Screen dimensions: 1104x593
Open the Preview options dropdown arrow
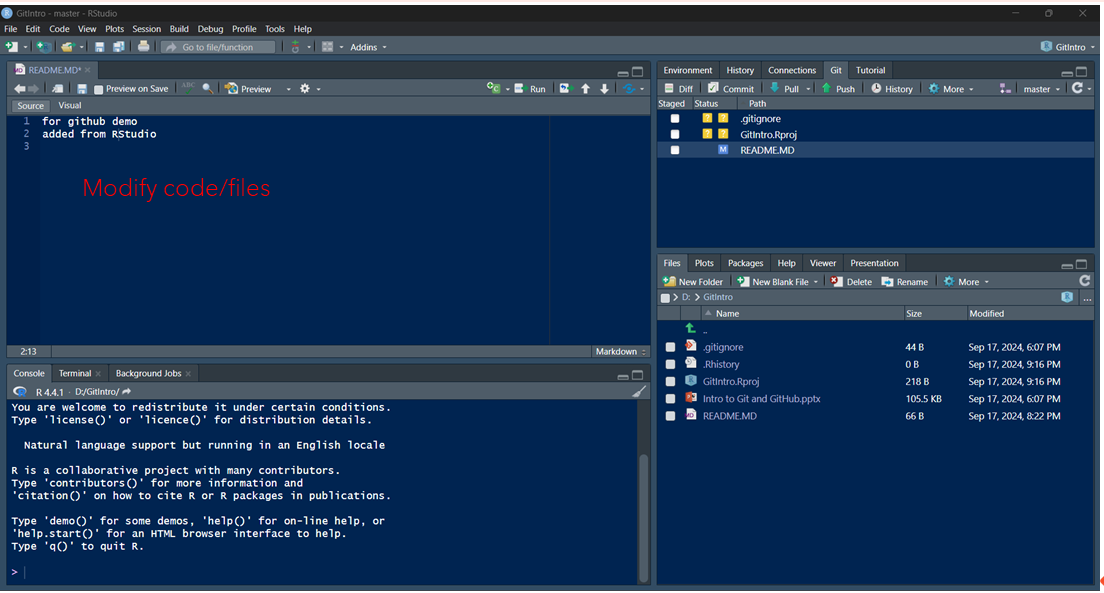288,89
